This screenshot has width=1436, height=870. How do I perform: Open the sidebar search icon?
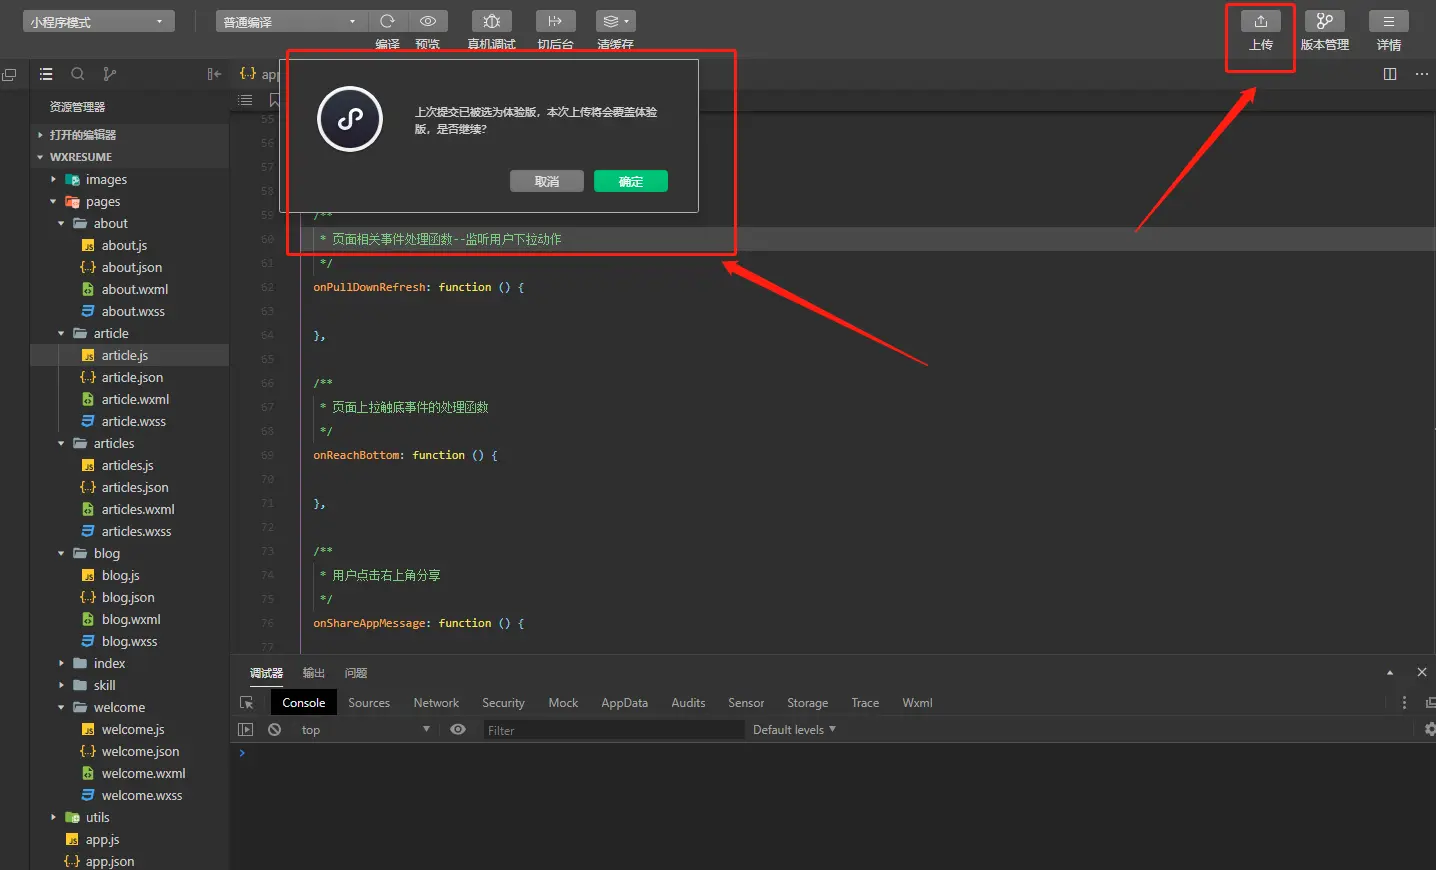pos(78,74)
